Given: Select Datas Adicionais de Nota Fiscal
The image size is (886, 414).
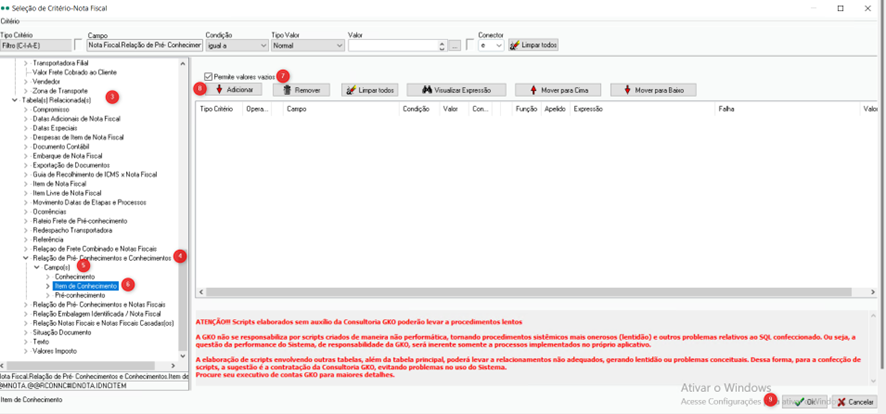Looking at the screenshot, I should click(76, 119).
